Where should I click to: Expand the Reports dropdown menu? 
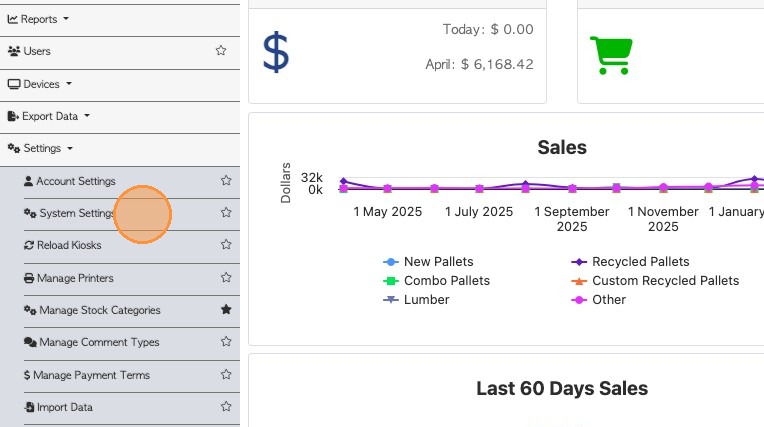[39, 19]
